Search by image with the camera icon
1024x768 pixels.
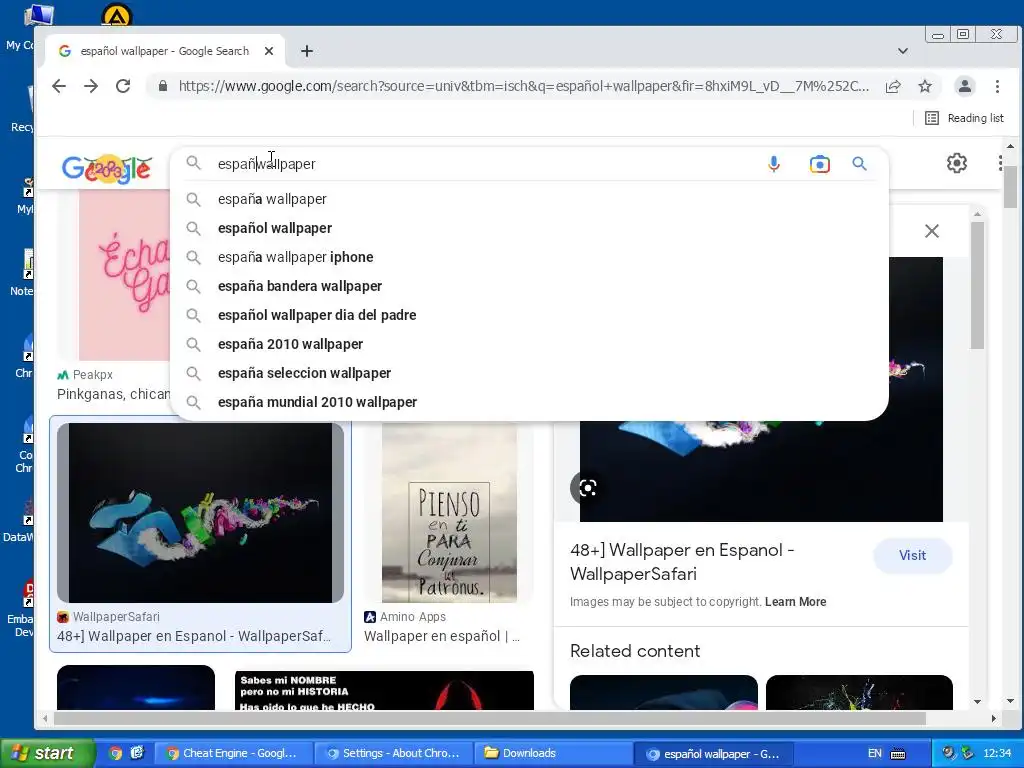820,164
